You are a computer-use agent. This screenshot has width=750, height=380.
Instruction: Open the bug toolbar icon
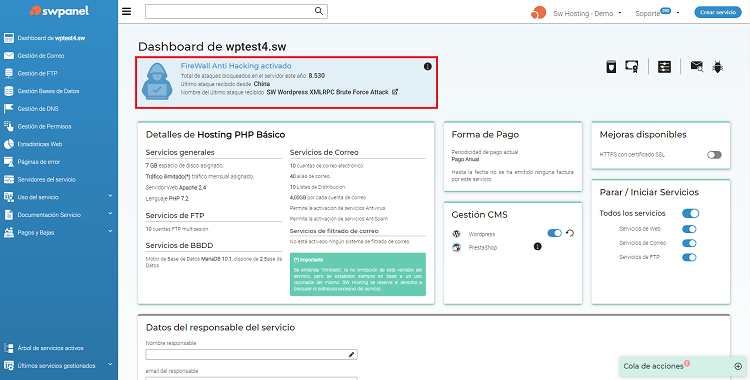tap(717, 67)
